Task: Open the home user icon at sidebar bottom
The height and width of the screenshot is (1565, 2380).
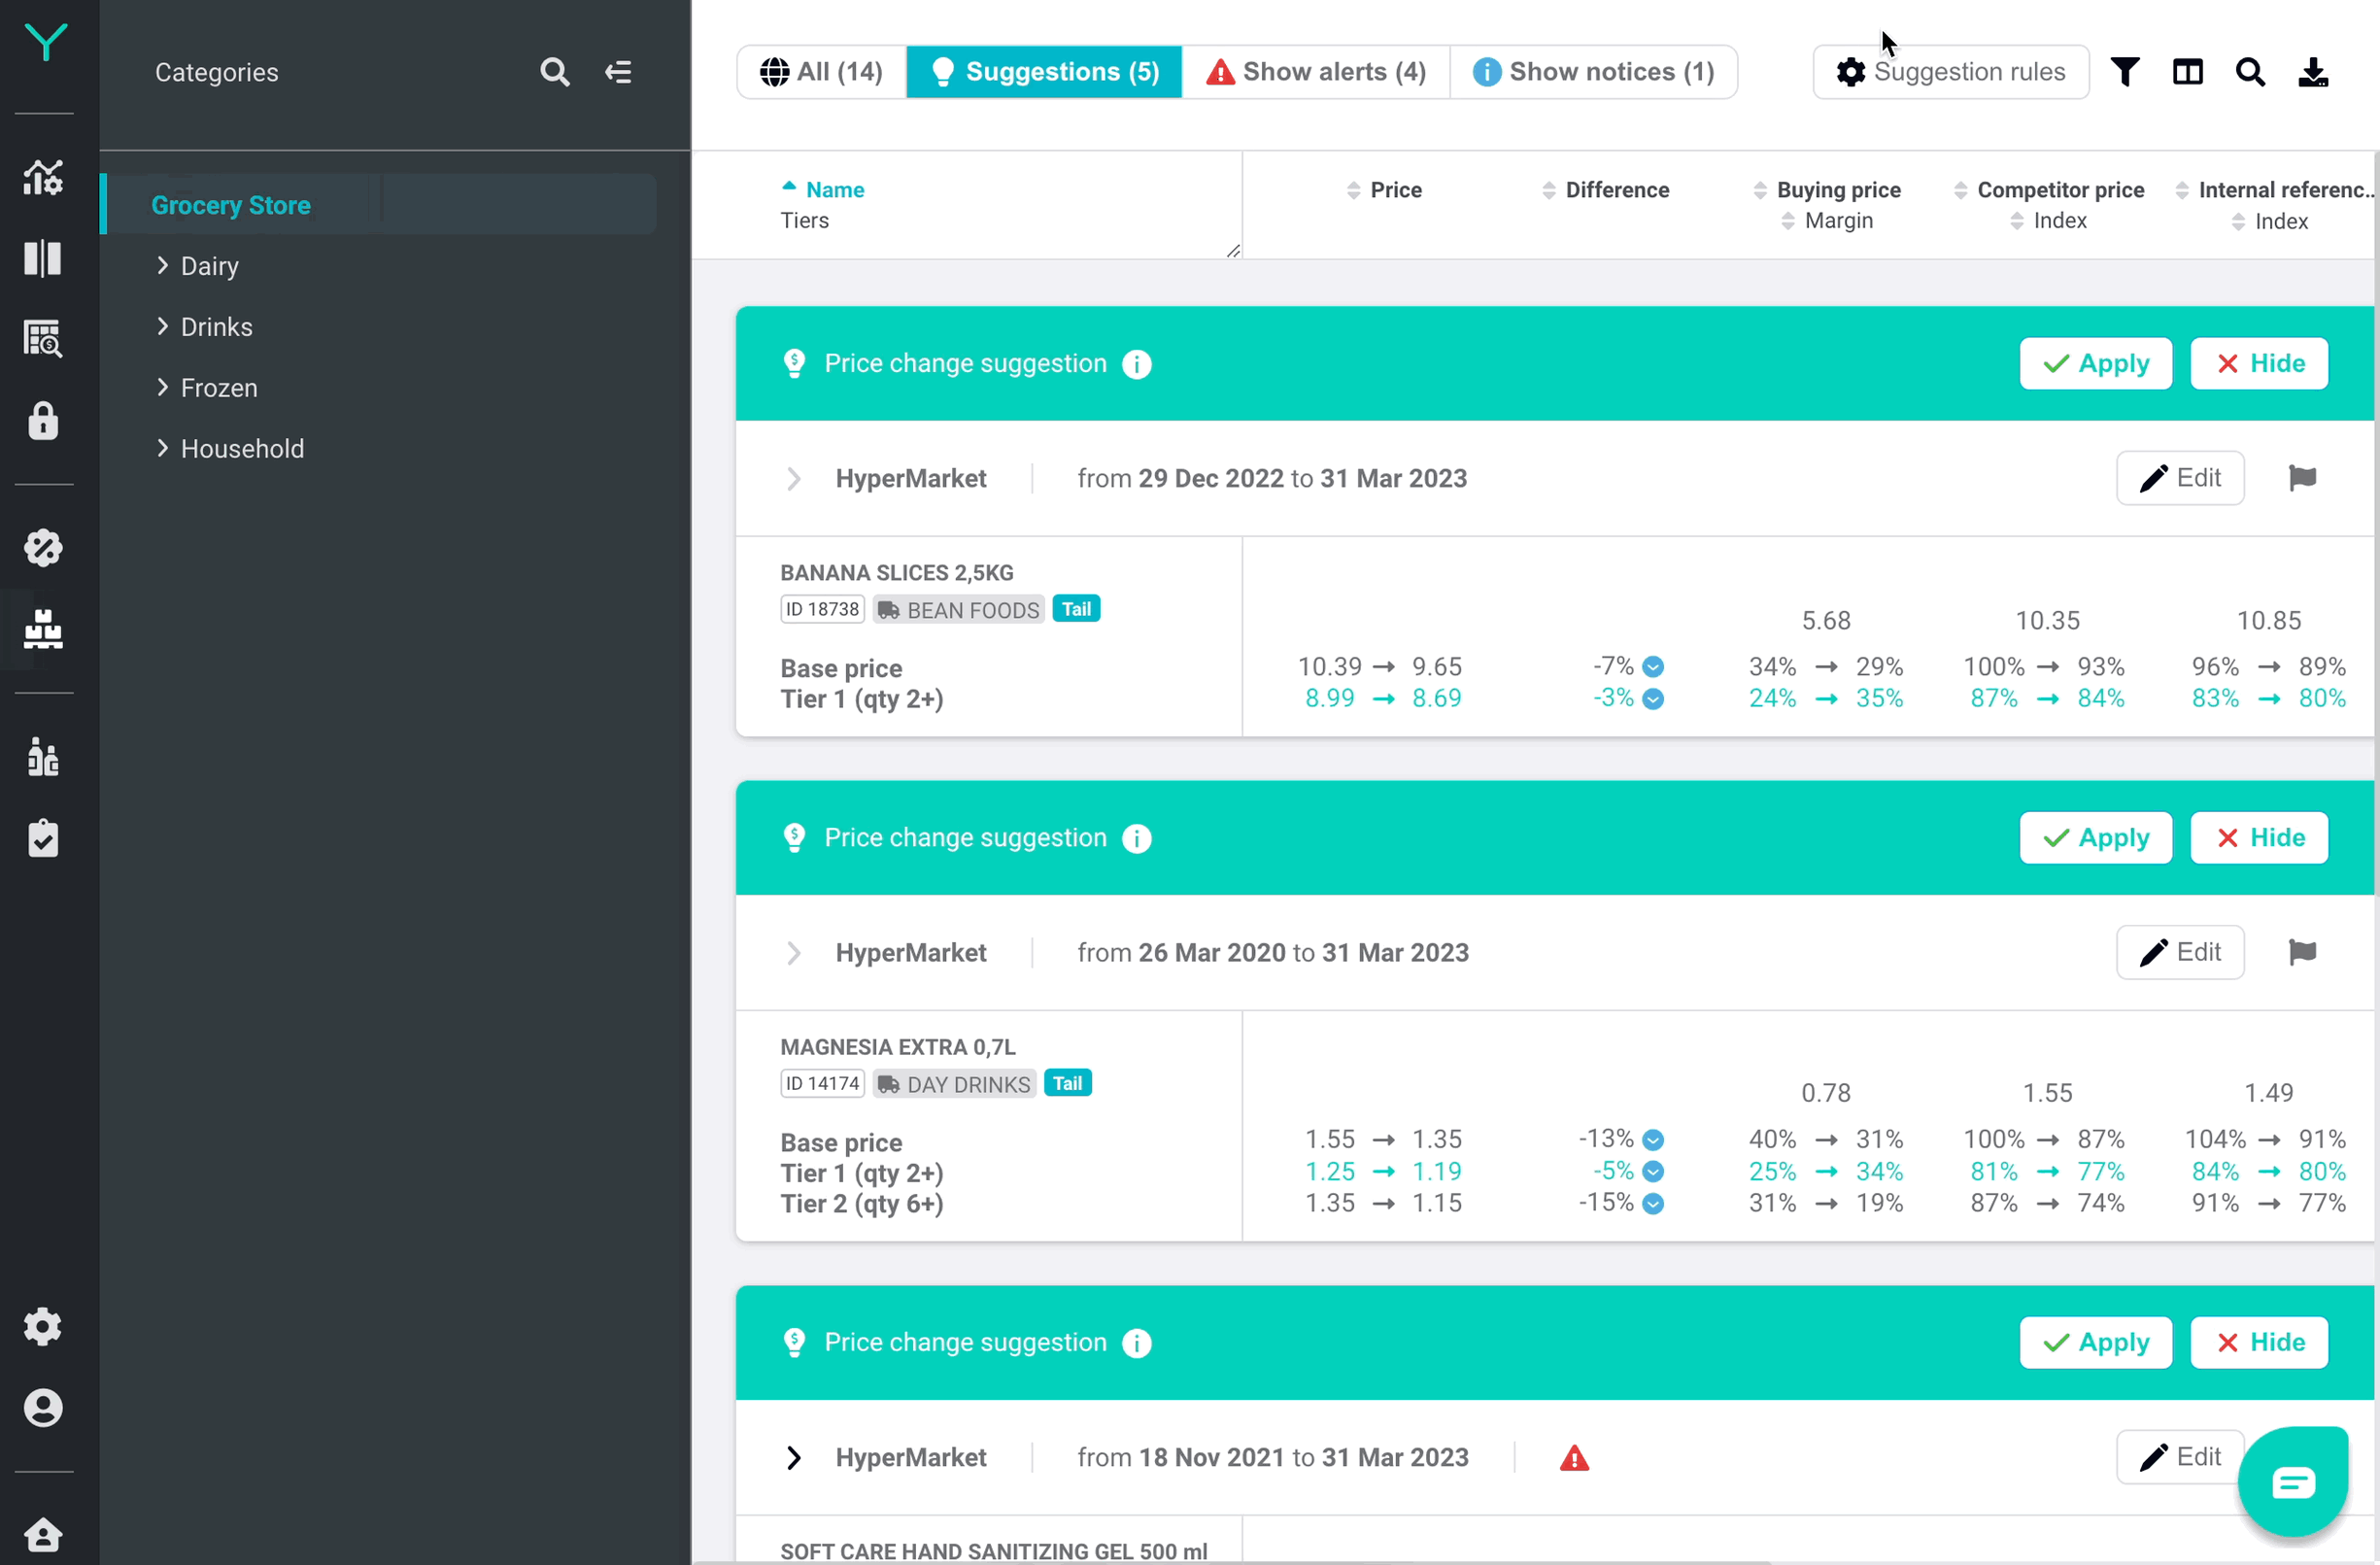Action: click(x=43, y=1534)
